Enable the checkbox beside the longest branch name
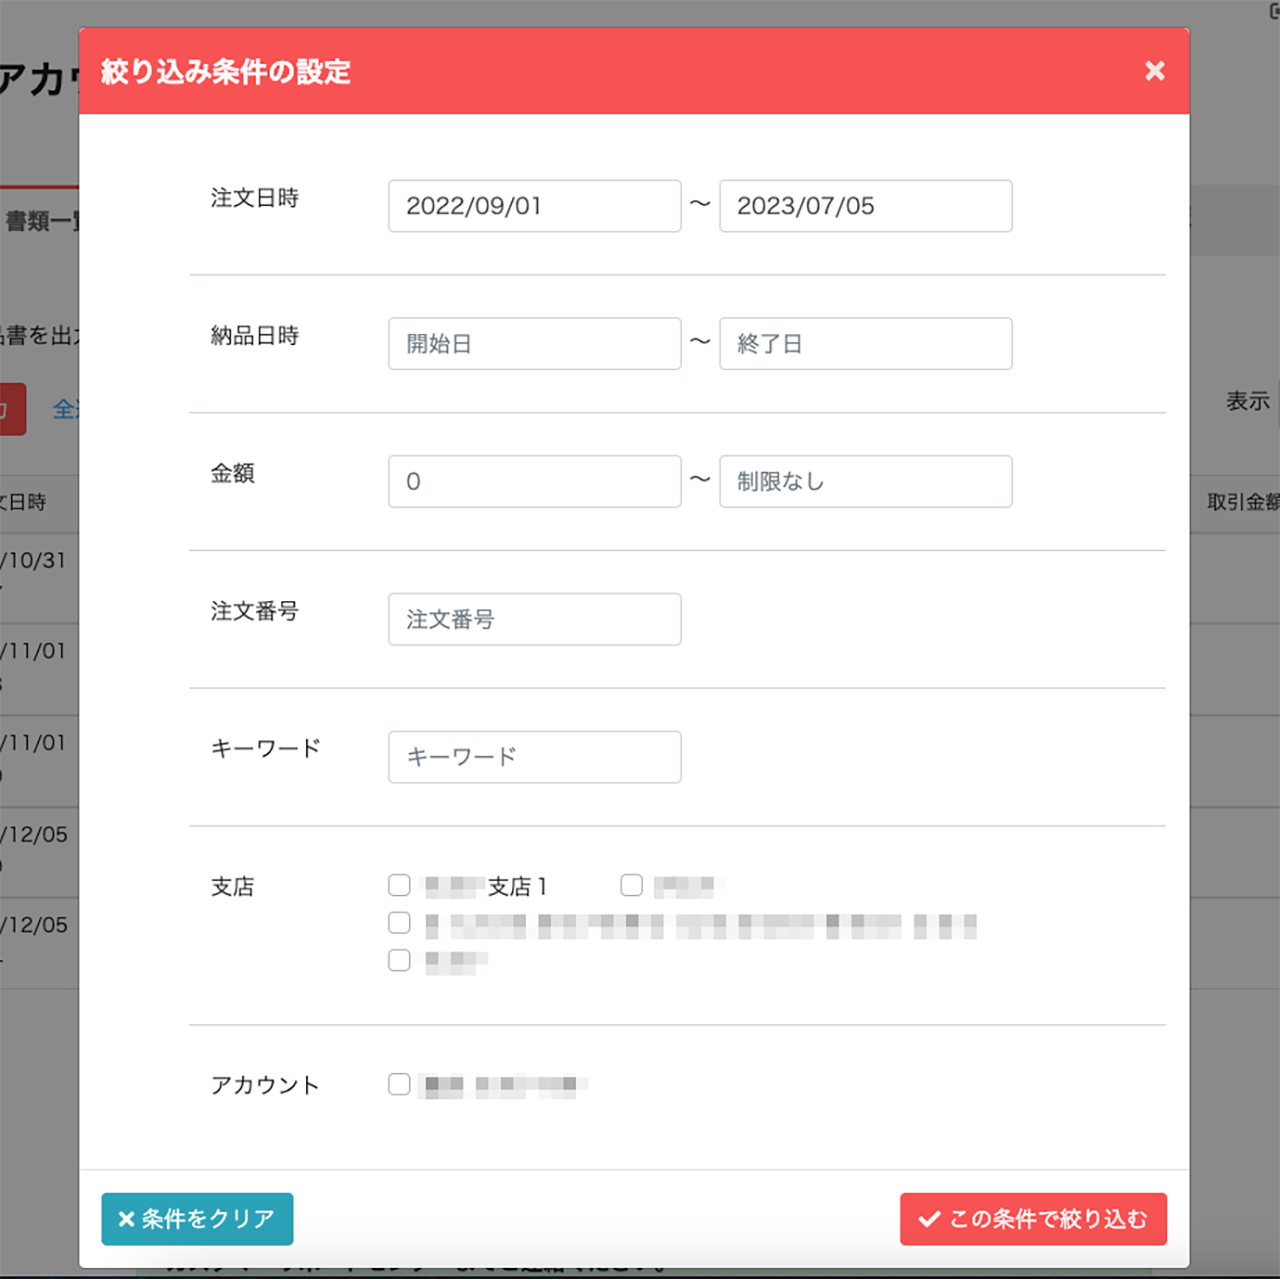The image size is (1280, 1279). [x=399, y=923]
